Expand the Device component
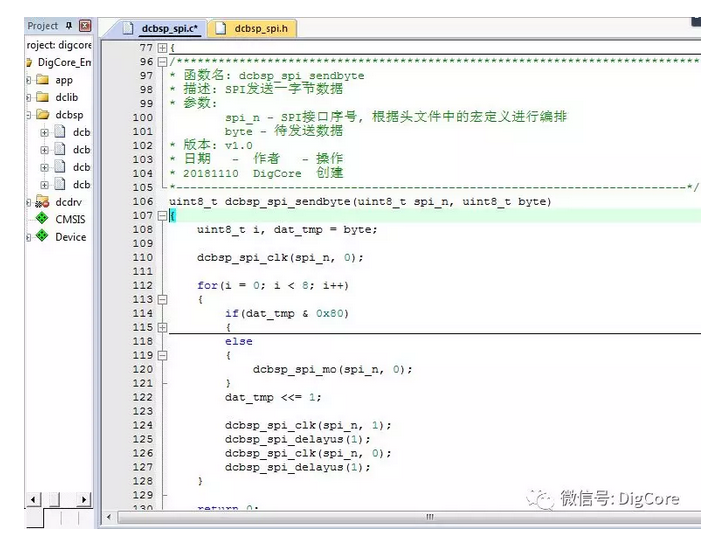Image resolution: width=721 pixels, height=543 pixels. click(x=29, y=237)
